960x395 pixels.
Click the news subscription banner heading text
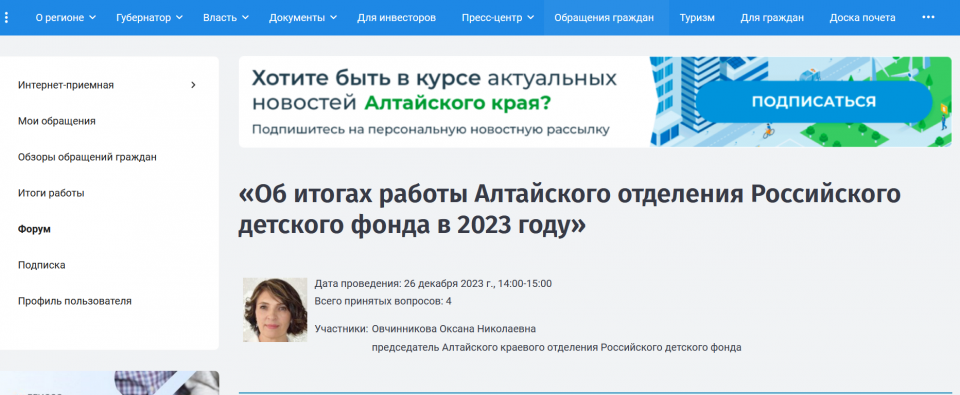point(434,90)
